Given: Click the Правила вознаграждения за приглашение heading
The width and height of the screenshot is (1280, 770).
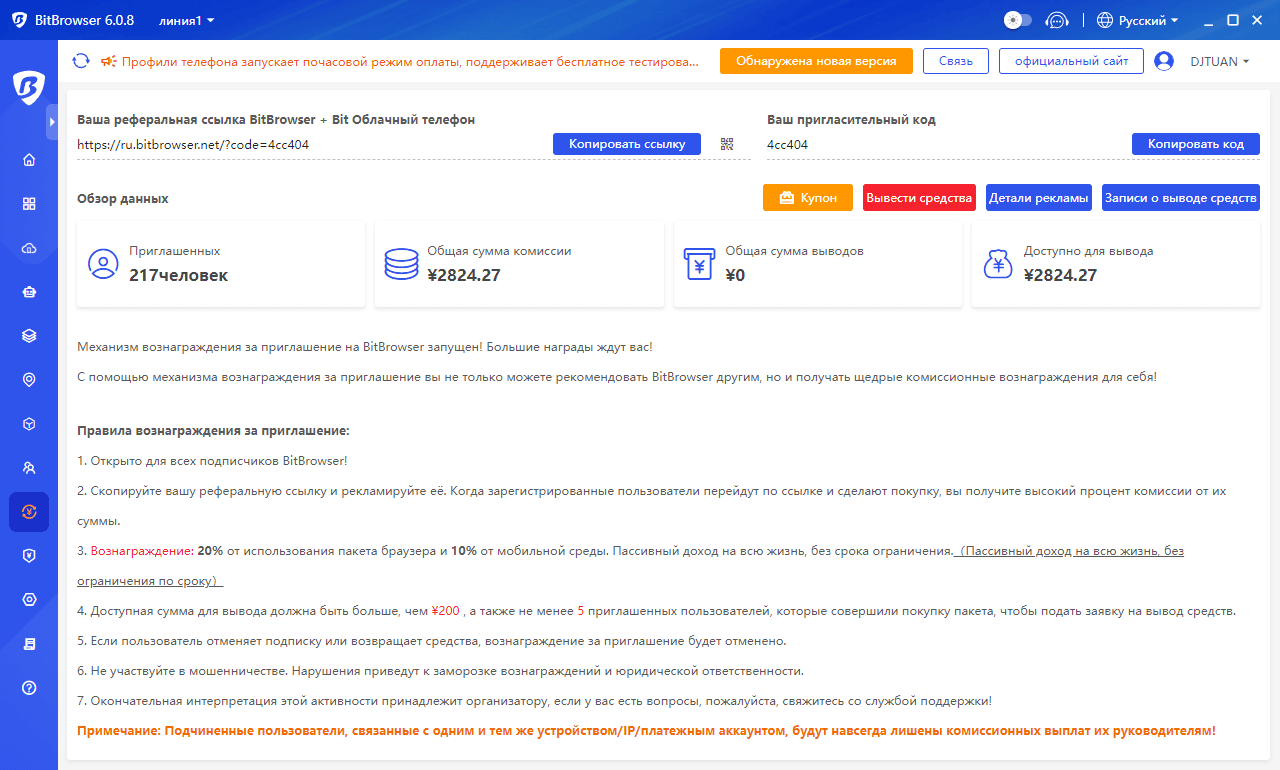Looking at the screenshot, I should (x=213, y=431).
